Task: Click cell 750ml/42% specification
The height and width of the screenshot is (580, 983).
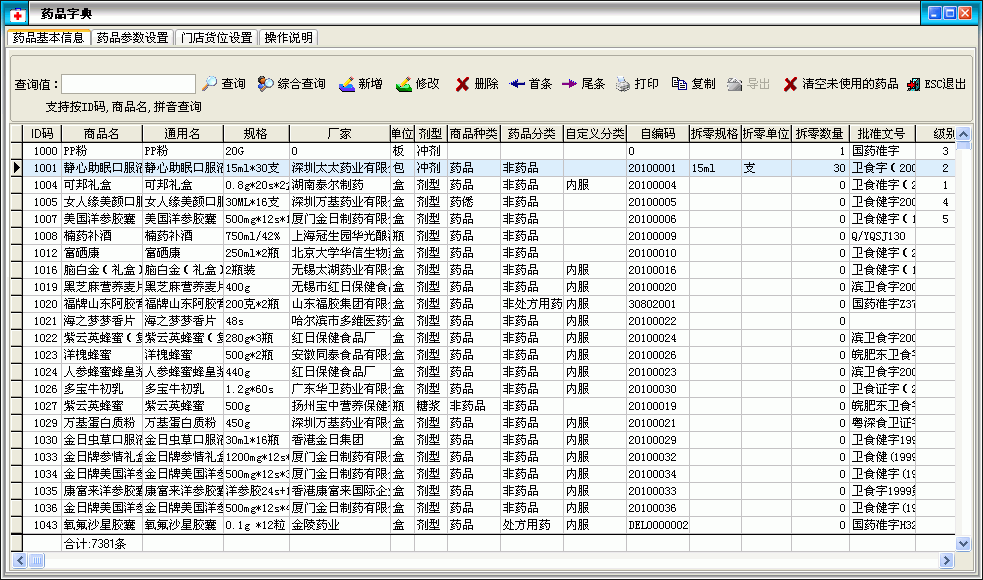Action: tap(256, 236)
